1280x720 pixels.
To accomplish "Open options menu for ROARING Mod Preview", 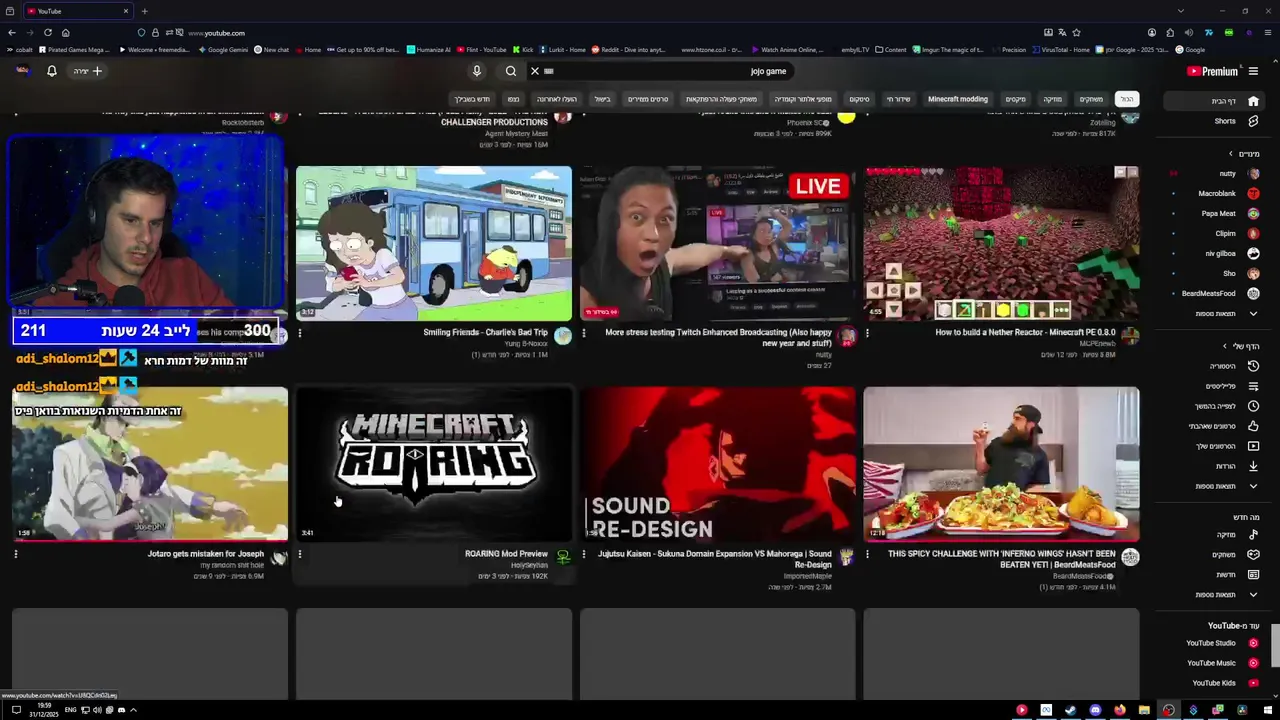I will pos(300,554).
